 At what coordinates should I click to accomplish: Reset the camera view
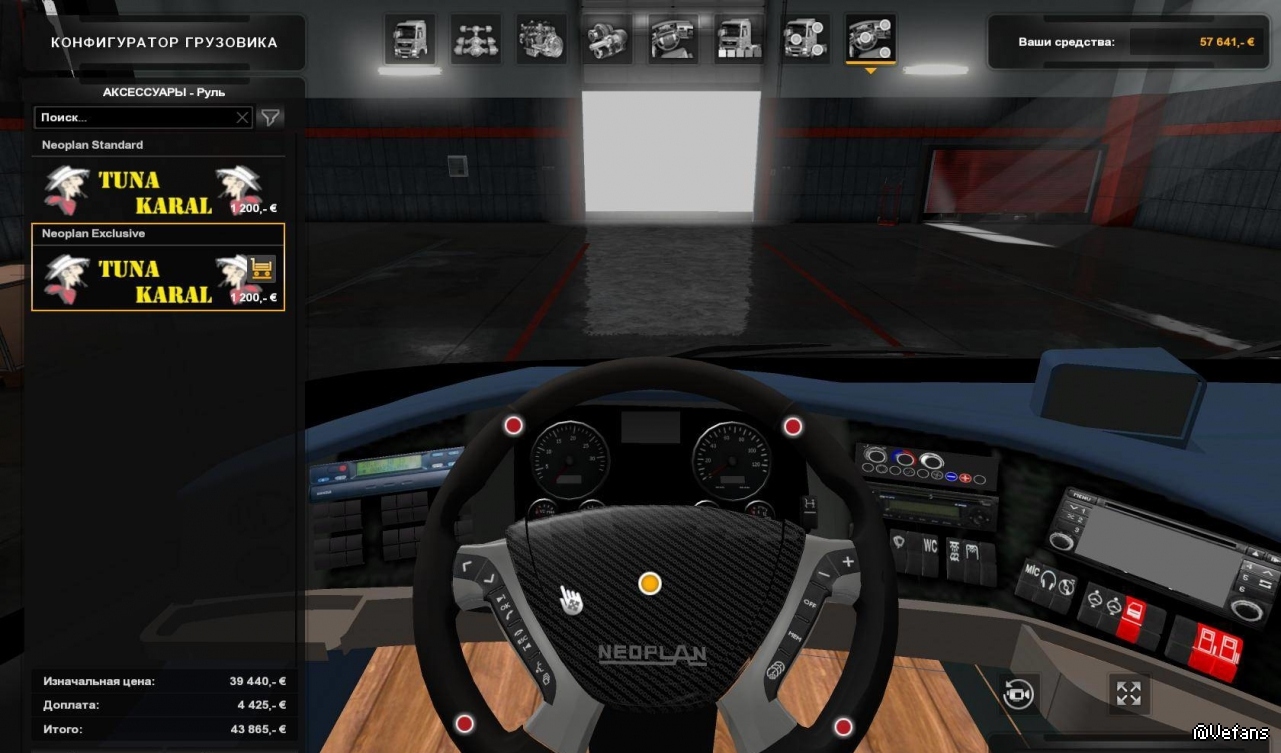[1019, 693]
